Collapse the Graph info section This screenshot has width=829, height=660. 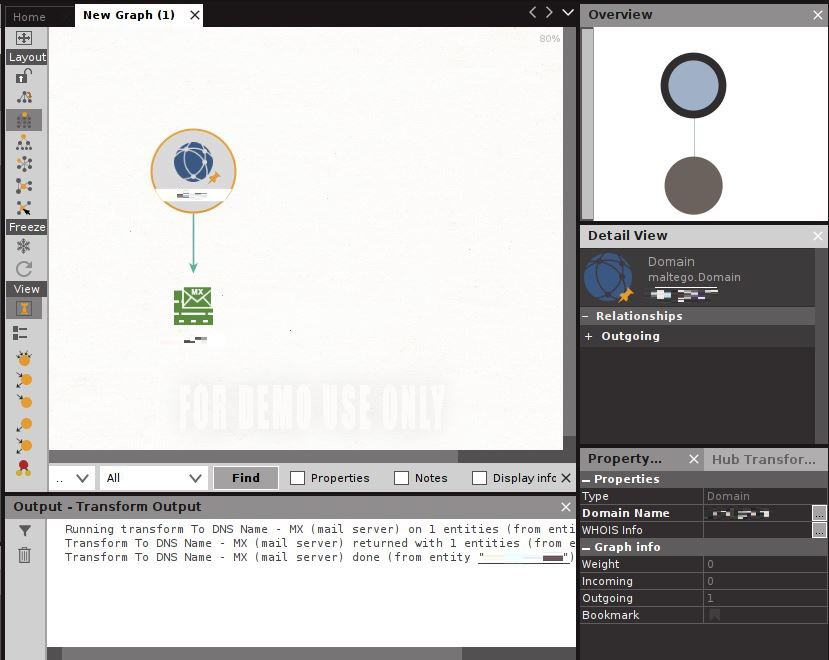[x=586, y=548]
